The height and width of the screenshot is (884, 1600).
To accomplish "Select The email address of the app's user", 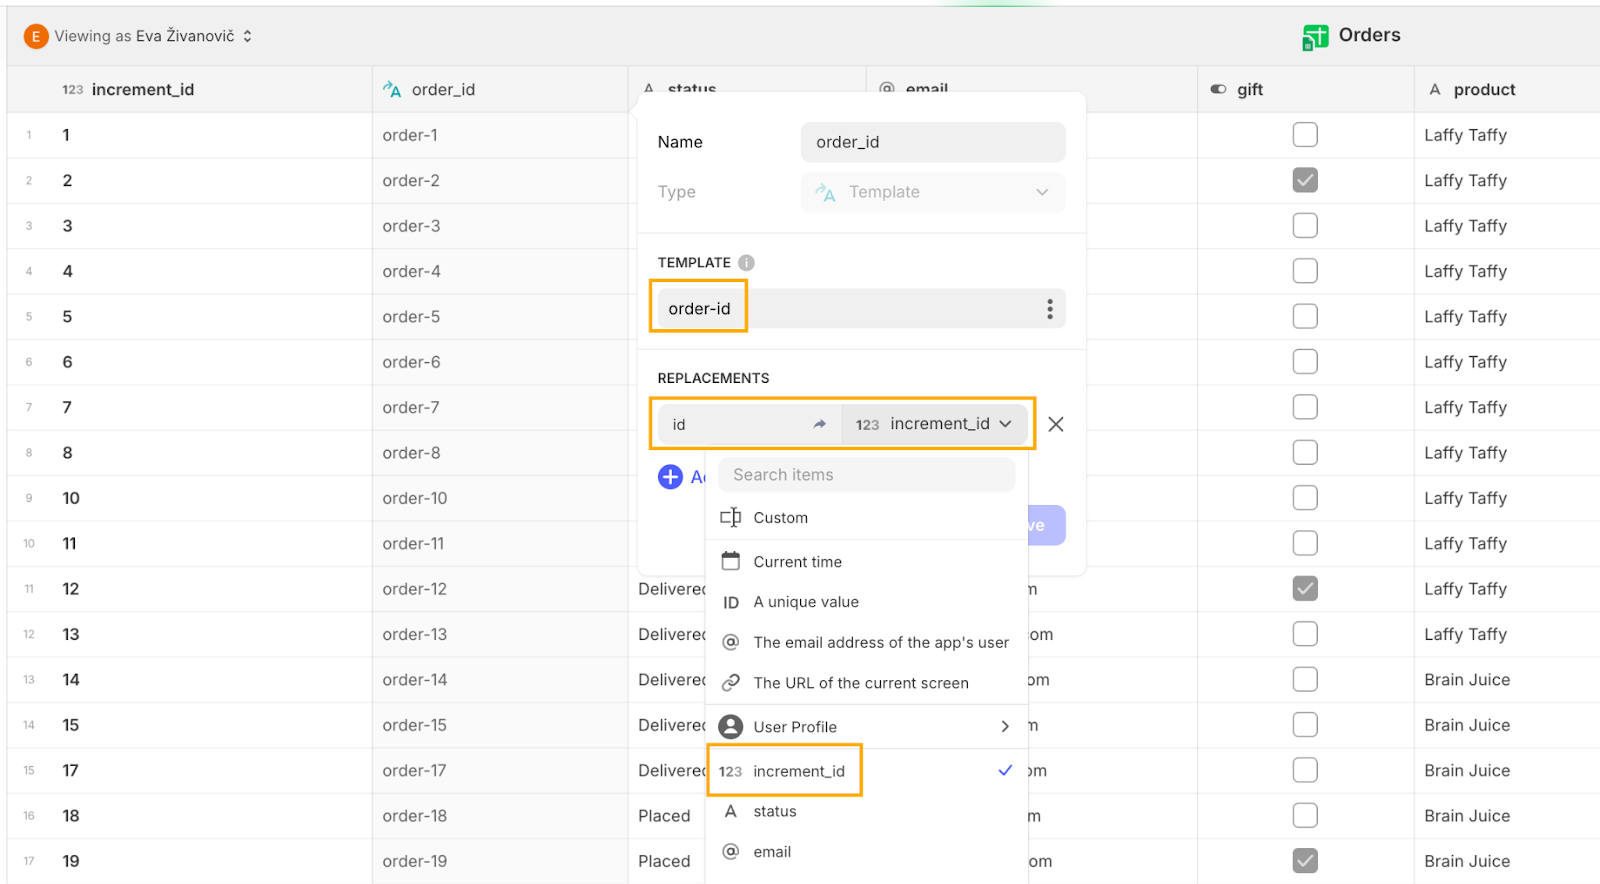I will tap(867, 642).
